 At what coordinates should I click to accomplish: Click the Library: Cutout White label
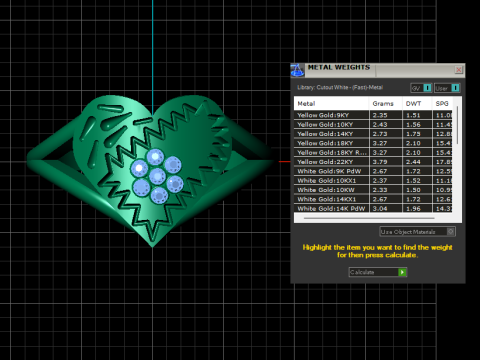click(340, 87)
